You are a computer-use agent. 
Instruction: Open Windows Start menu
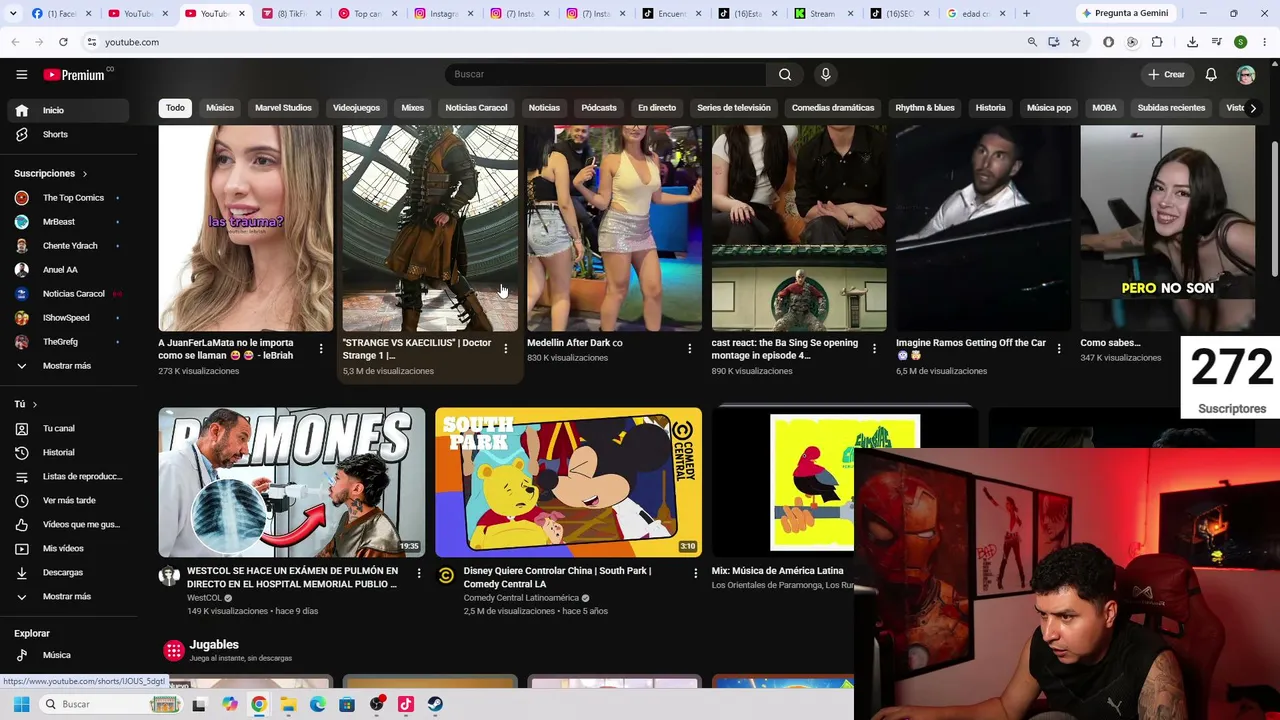click(21, 704)
